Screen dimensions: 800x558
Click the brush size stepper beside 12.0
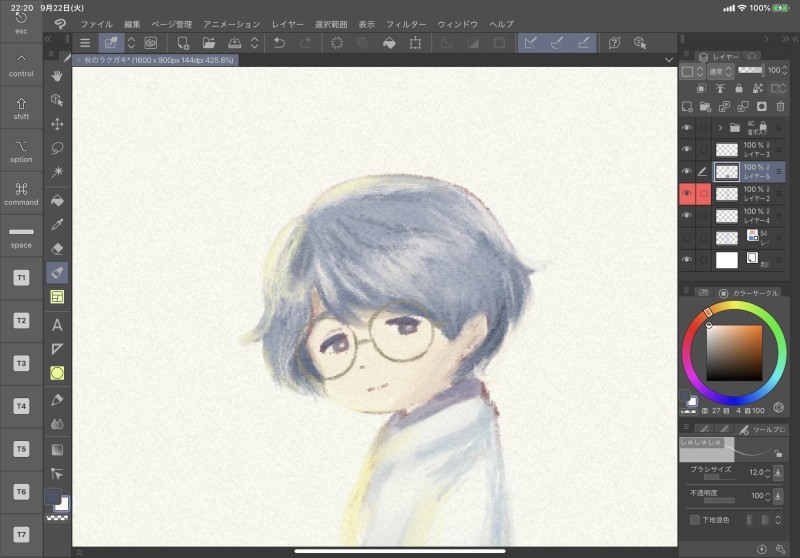(x=767, y=473)
